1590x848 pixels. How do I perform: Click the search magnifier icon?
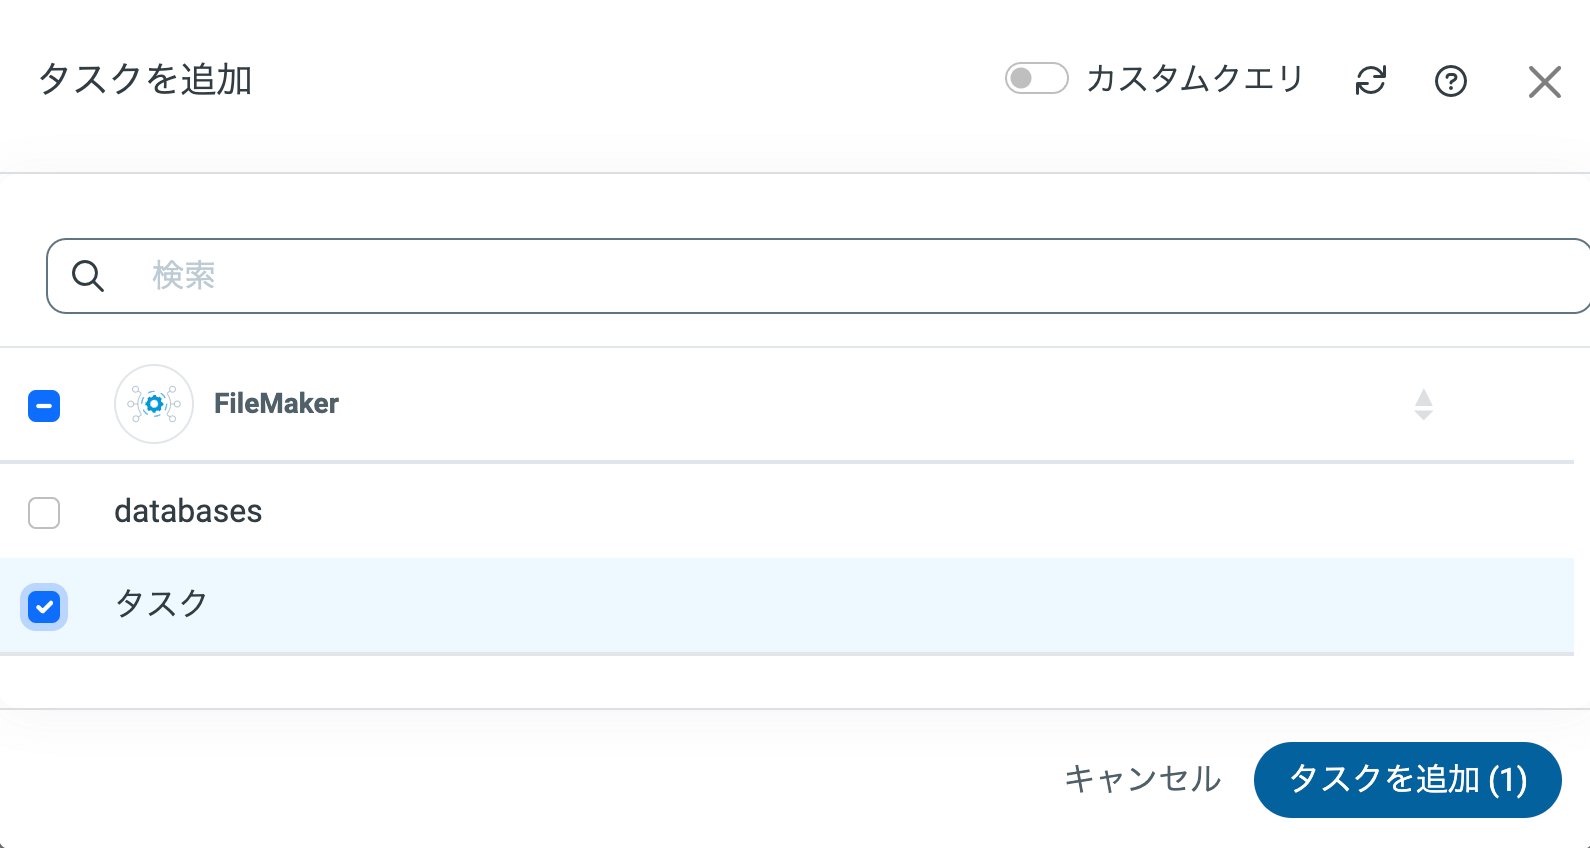tap(88, 276)
